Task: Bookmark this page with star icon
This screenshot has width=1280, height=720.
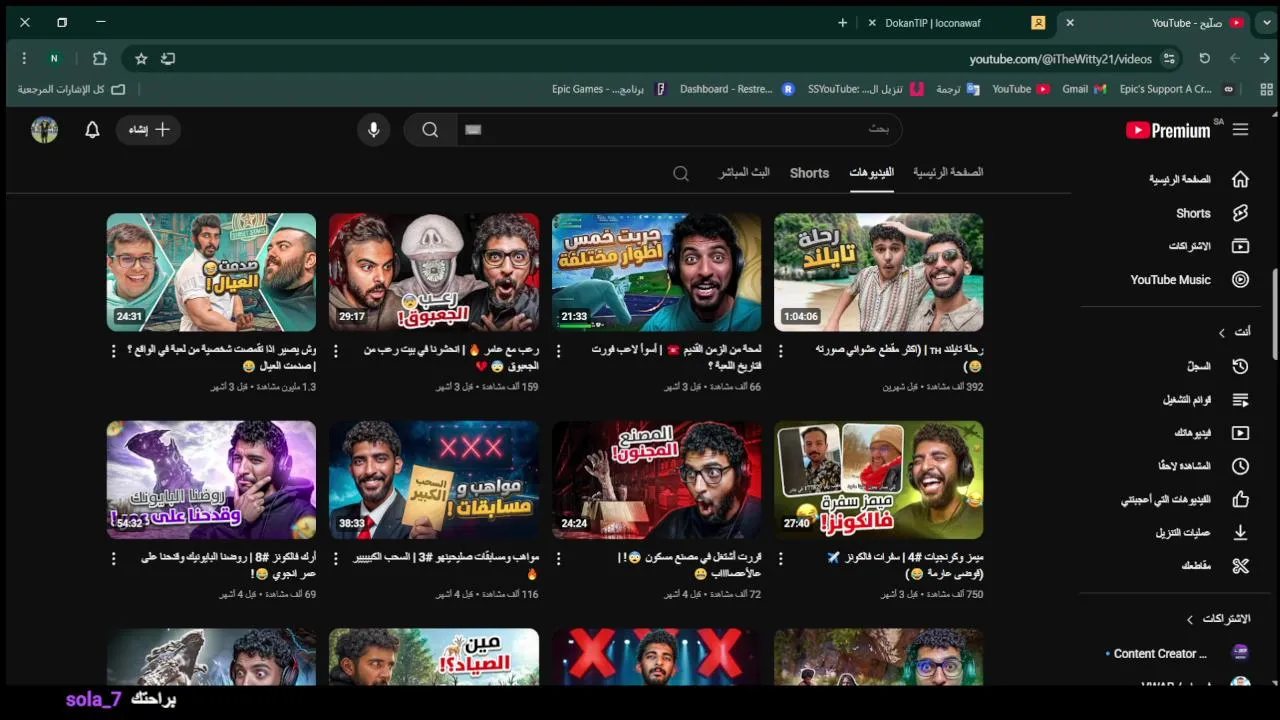Action: (141, 59)
